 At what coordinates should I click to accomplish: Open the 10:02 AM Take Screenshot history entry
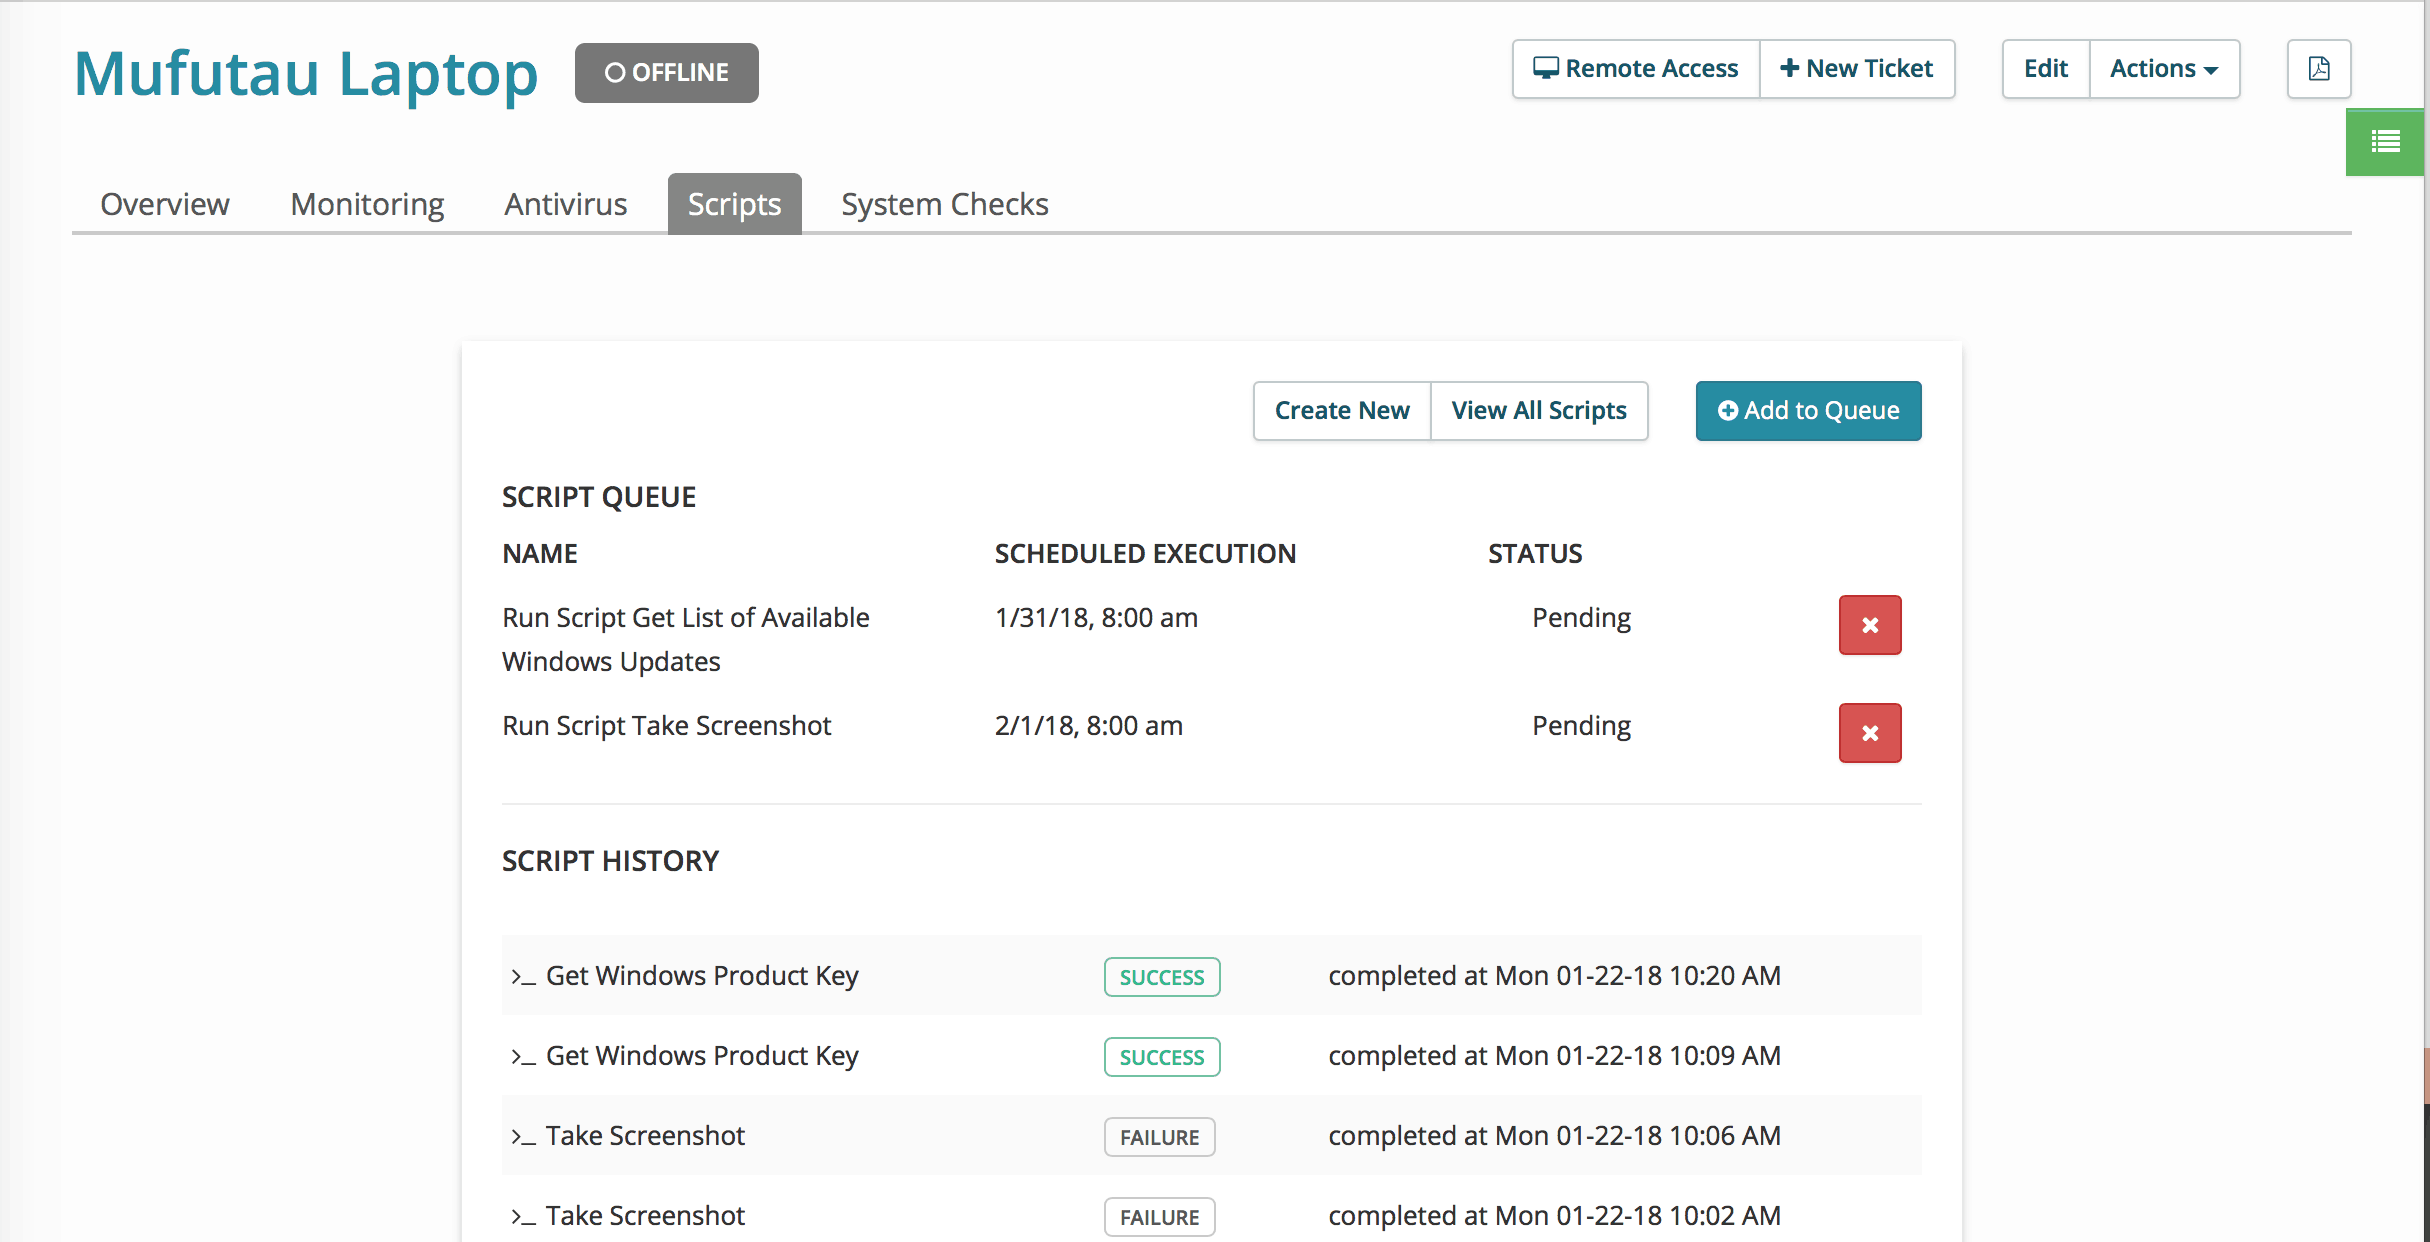click(x=645, y=1216)
